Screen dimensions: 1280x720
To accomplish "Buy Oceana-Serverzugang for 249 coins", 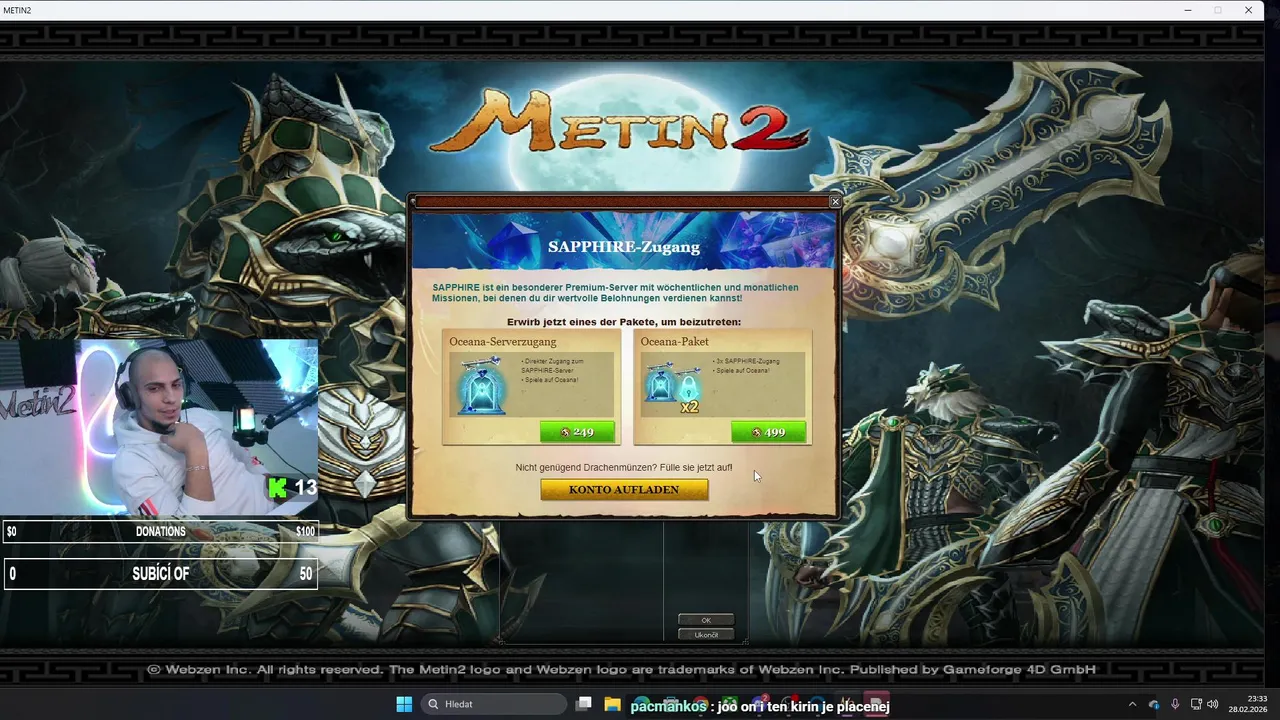I will pos(577,432).
